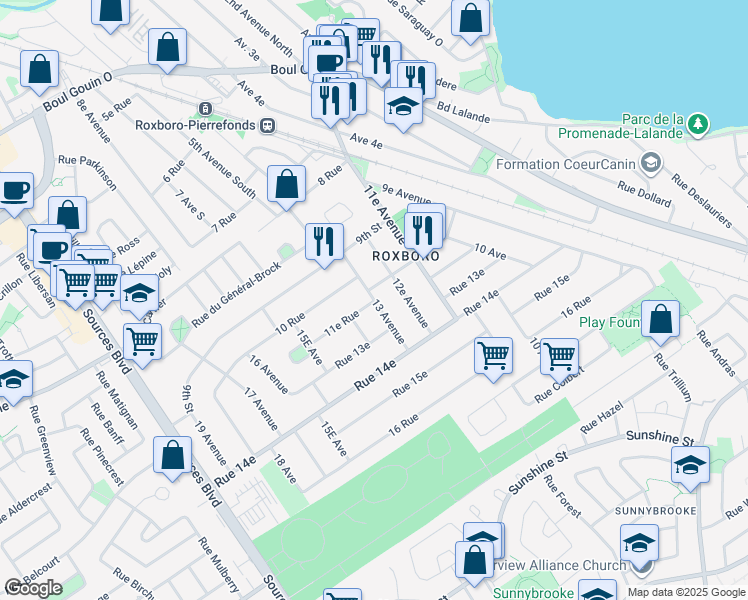Select the grocery cart marker beside Sources Blvd
This screenshot has width=748, height=600.
[142, 342]
